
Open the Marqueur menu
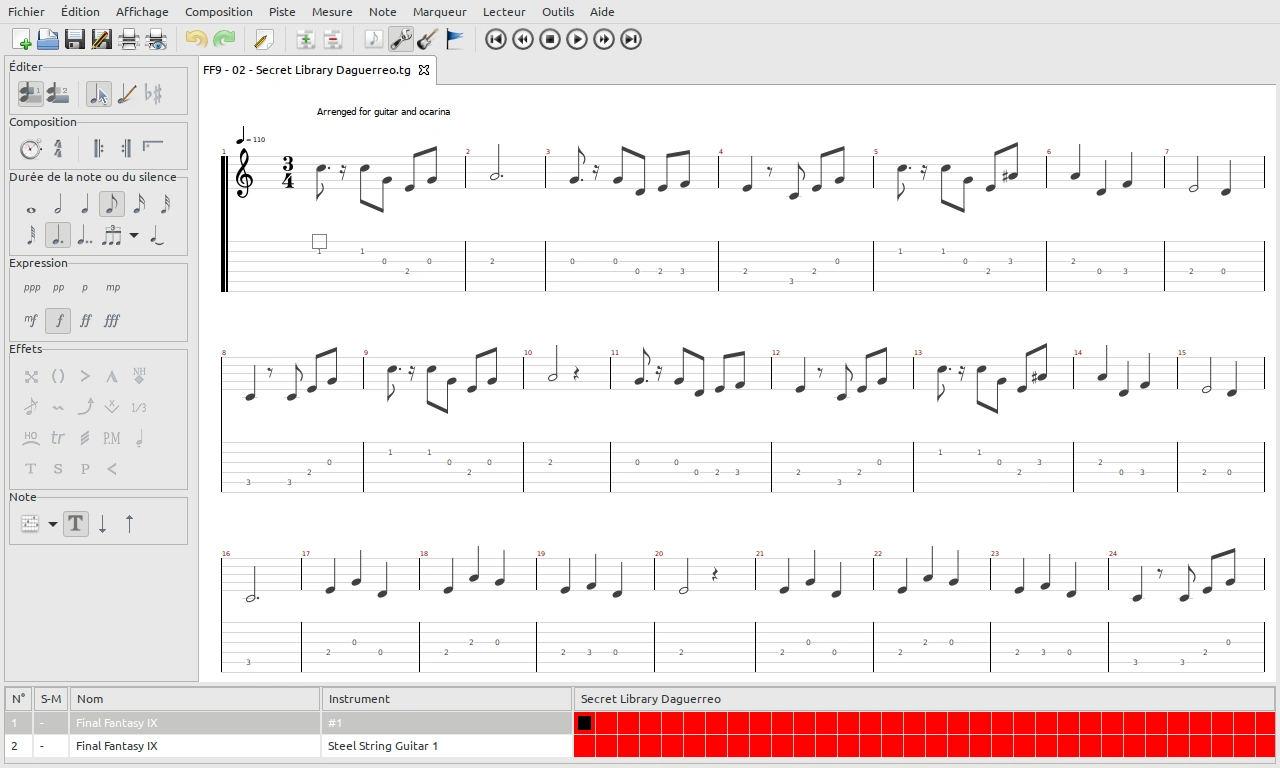click(440, 12)
